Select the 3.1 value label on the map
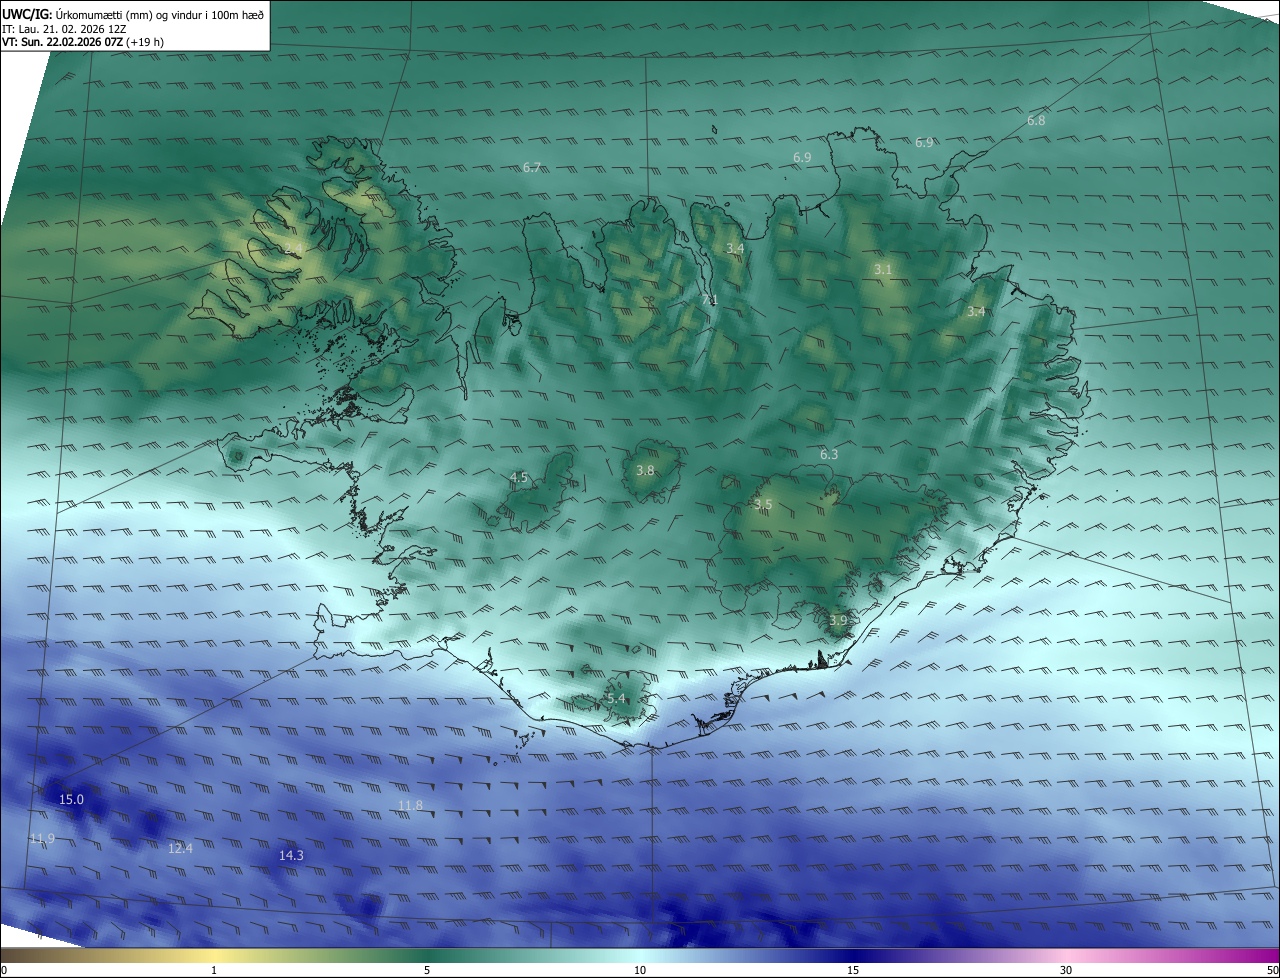1280x978 pixels. click(x=882, y=270)
